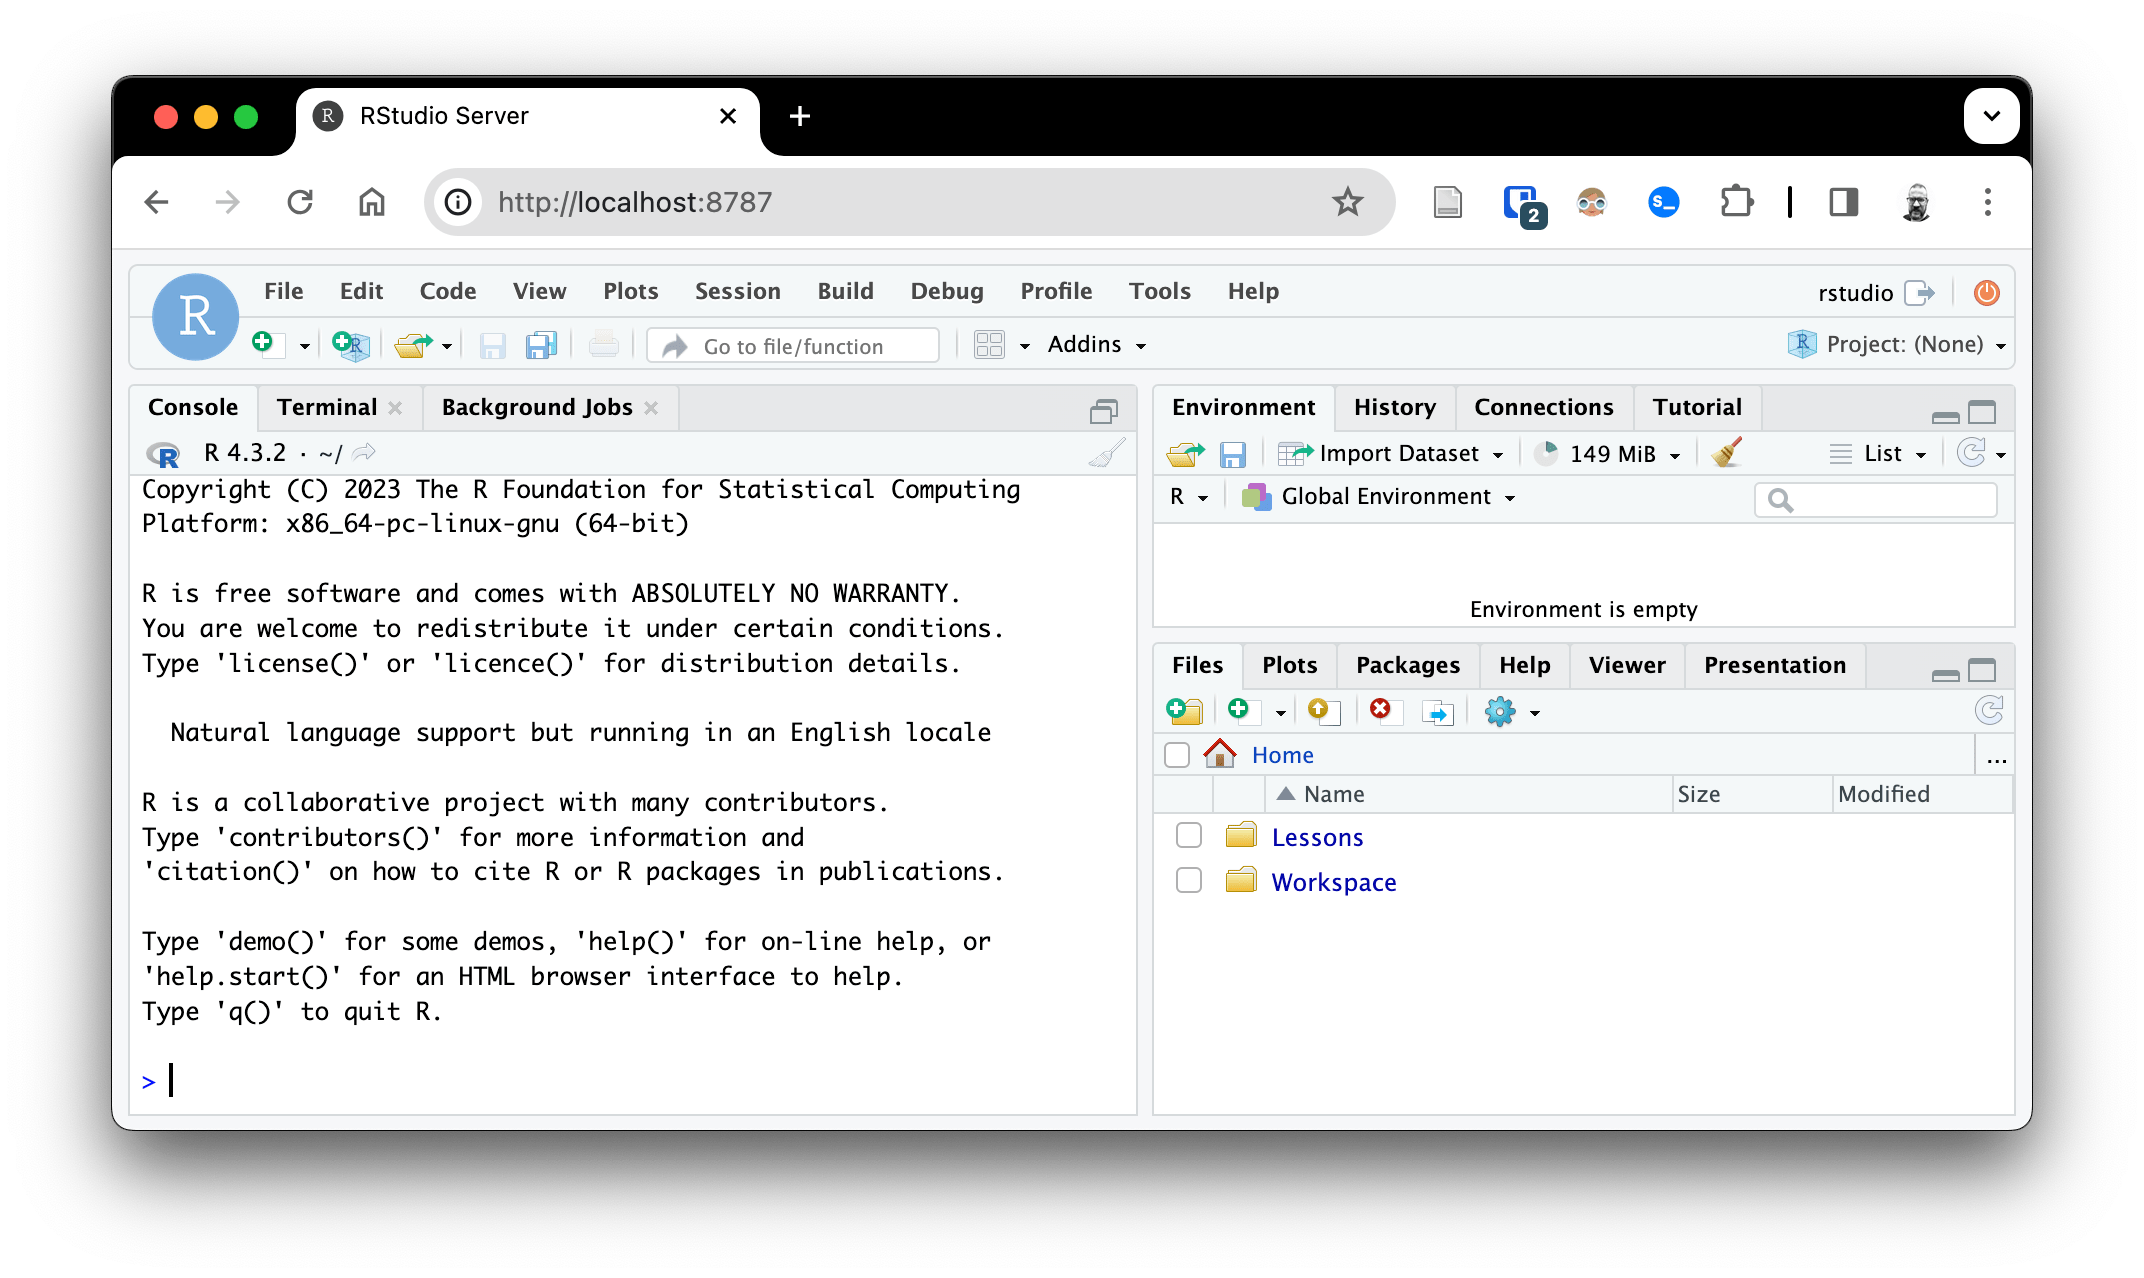Open the Session menu

[737, 291]
